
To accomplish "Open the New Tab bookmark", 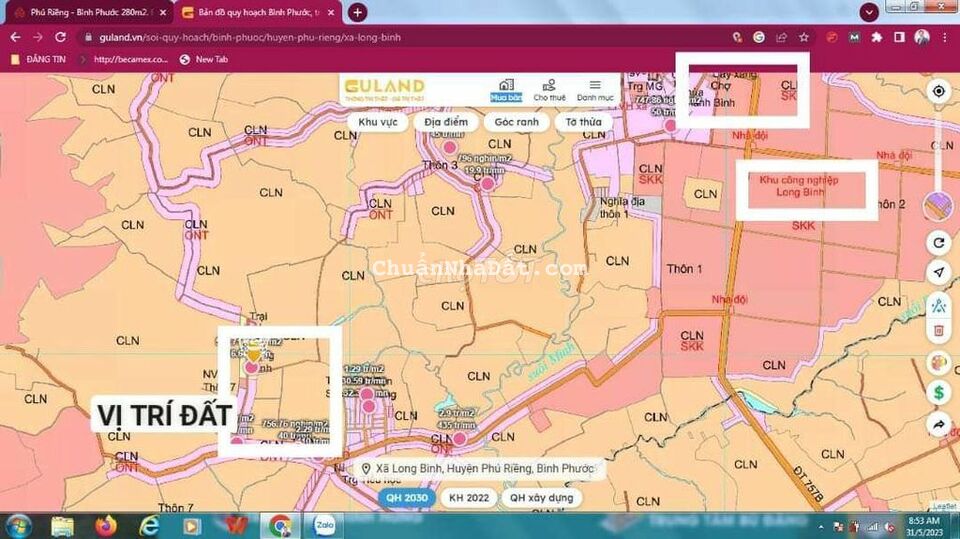I will coord(203,59).
